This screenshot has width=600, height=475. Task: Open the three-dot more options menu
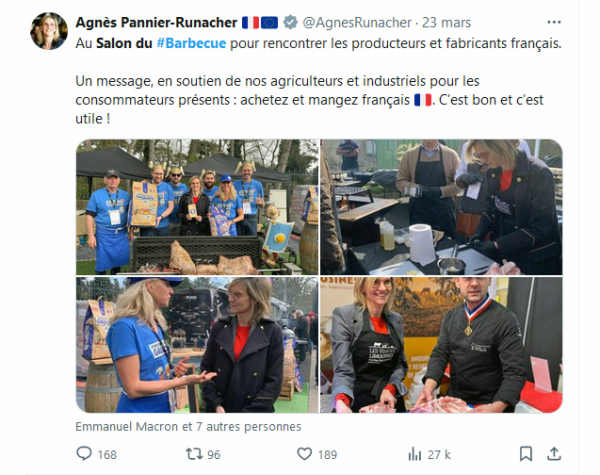pos(554,22)
